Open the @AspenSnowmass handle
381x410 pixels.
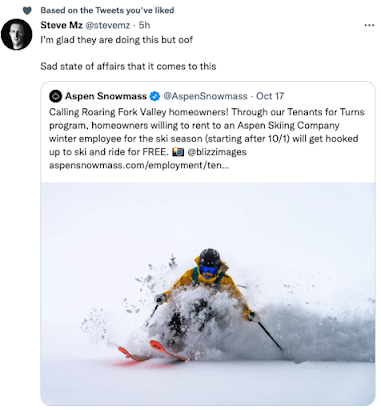(x=205, y=96)
